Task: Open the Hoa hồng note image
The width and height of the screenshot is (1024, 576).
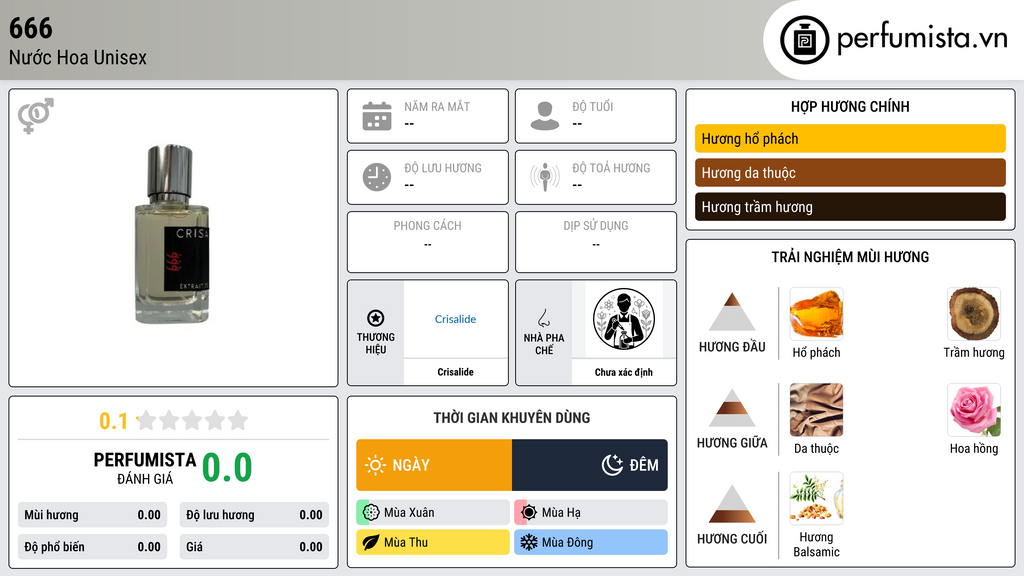Action: pyautogui.click(x=974, y=409)
